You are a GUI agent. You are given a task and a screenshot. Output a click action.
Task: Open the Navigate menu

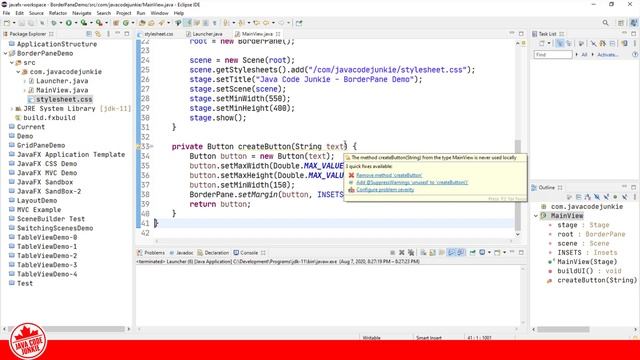point(82,13)
